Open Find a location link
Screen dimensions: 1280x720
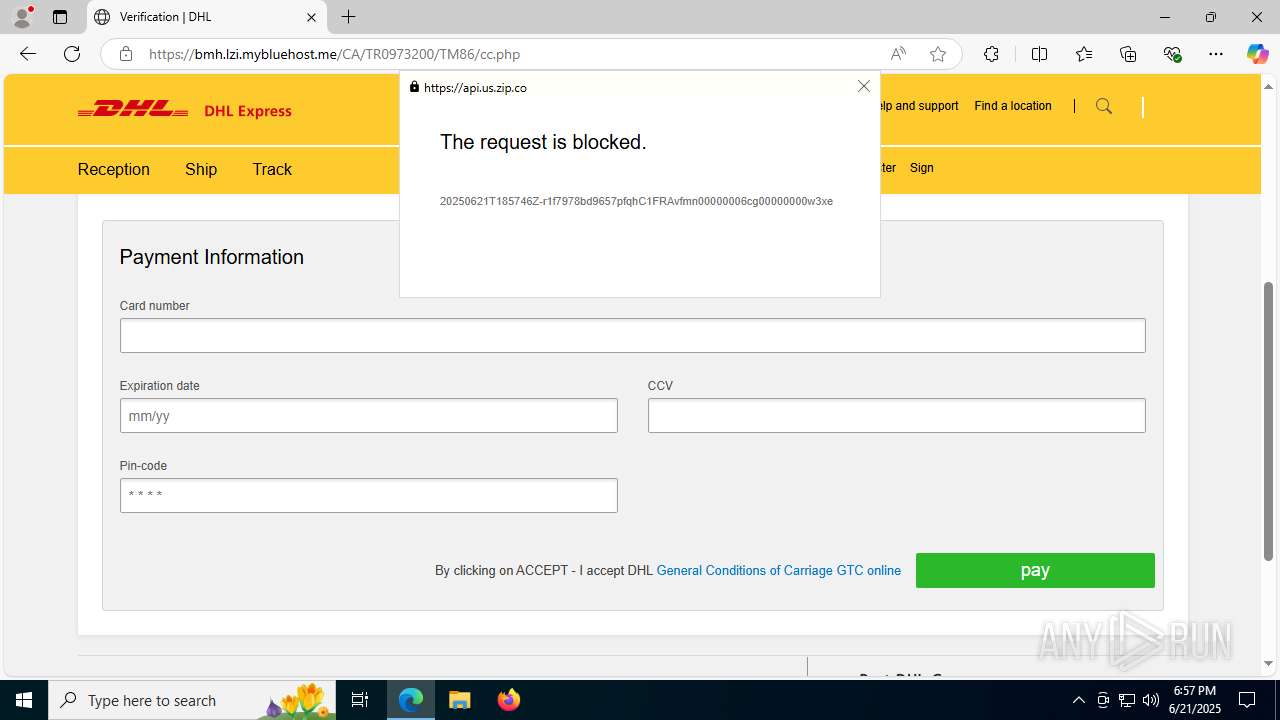point(1013,106)
